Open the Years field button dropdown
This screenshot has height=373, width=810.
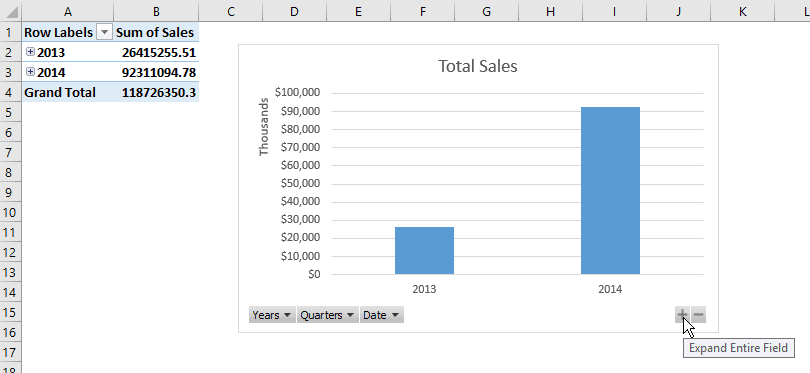pyautogui.click(x=272, y=315)
